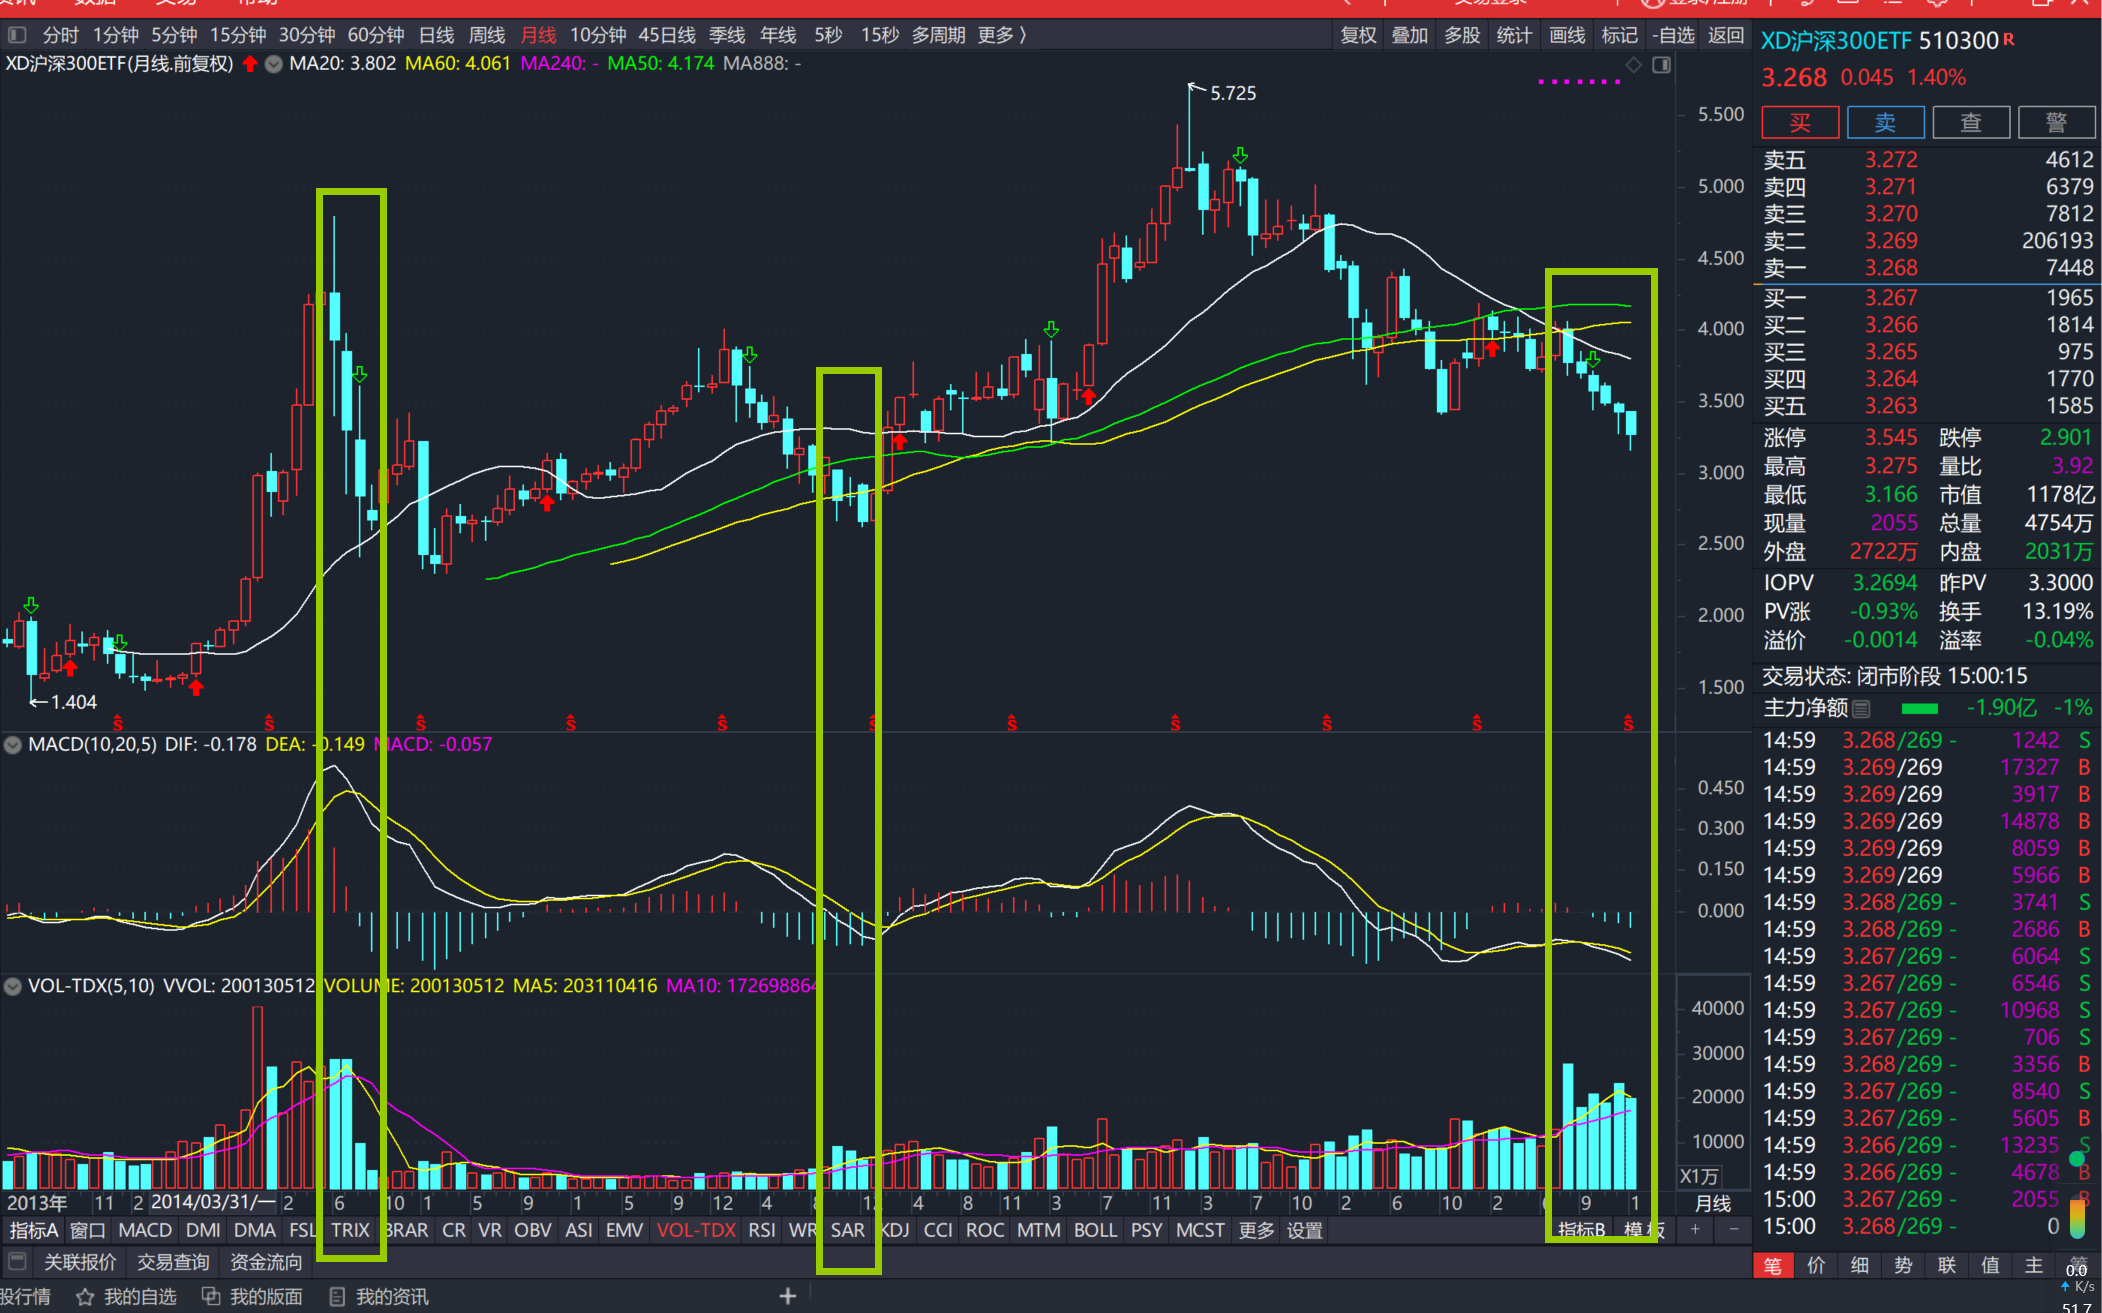Image resolution: width=2102 pixels, height=1313 pixels.
Task: Toggle the right sidebar panel icon
Action: coord(1661,65)
